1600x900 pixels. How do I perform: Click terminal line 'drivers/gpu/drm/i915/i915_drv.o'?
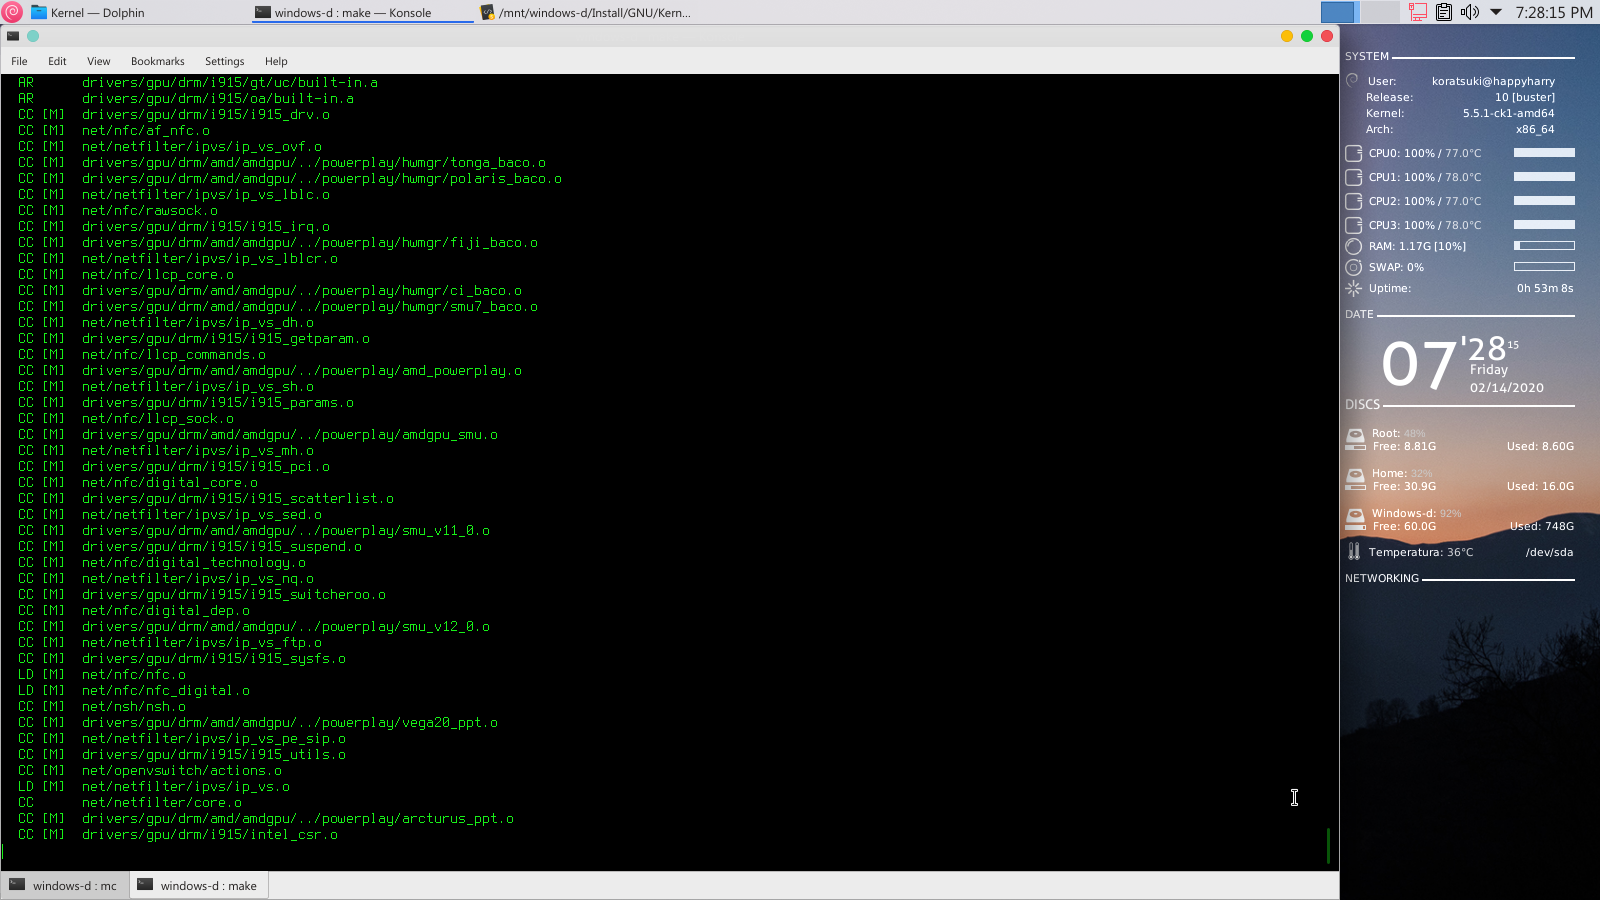pos(206,114)
